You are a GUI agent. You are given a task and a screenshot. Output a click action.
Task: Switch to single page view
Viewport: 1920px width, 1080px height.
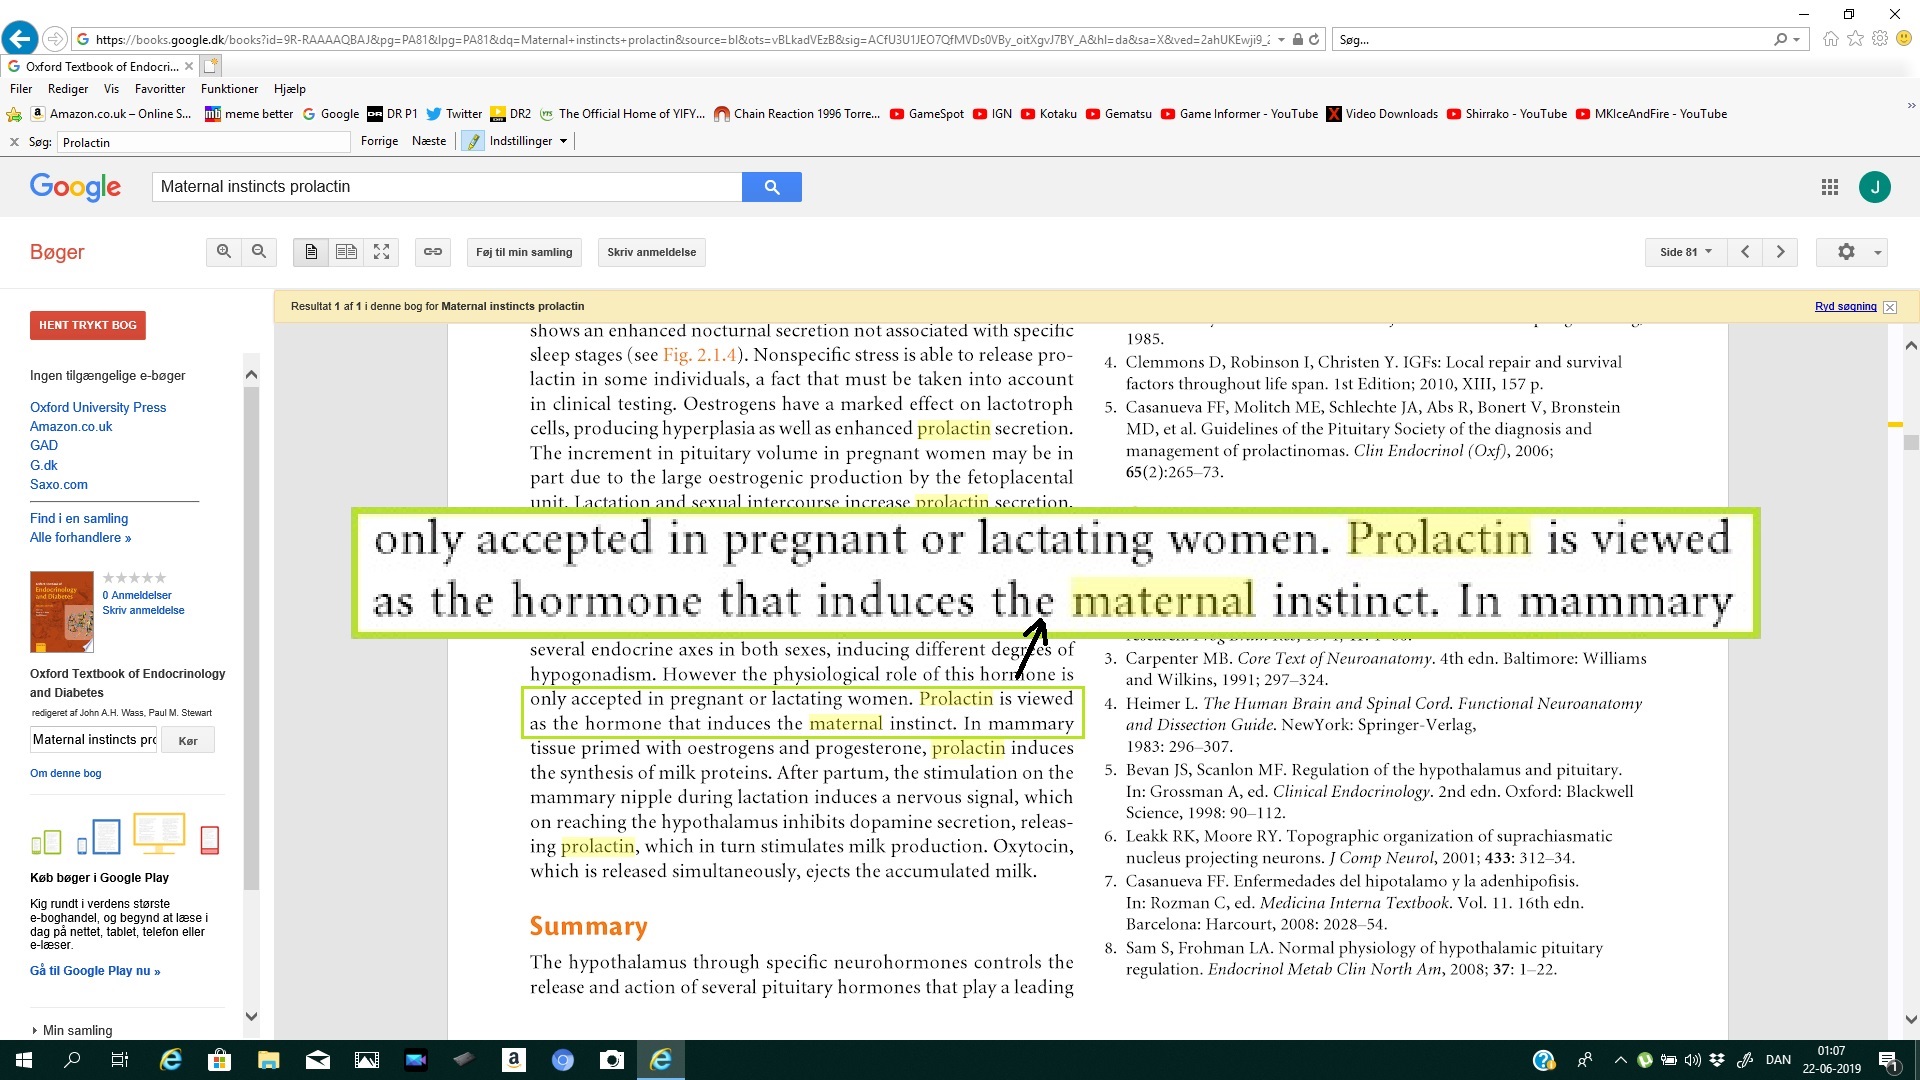pos(311,252)
